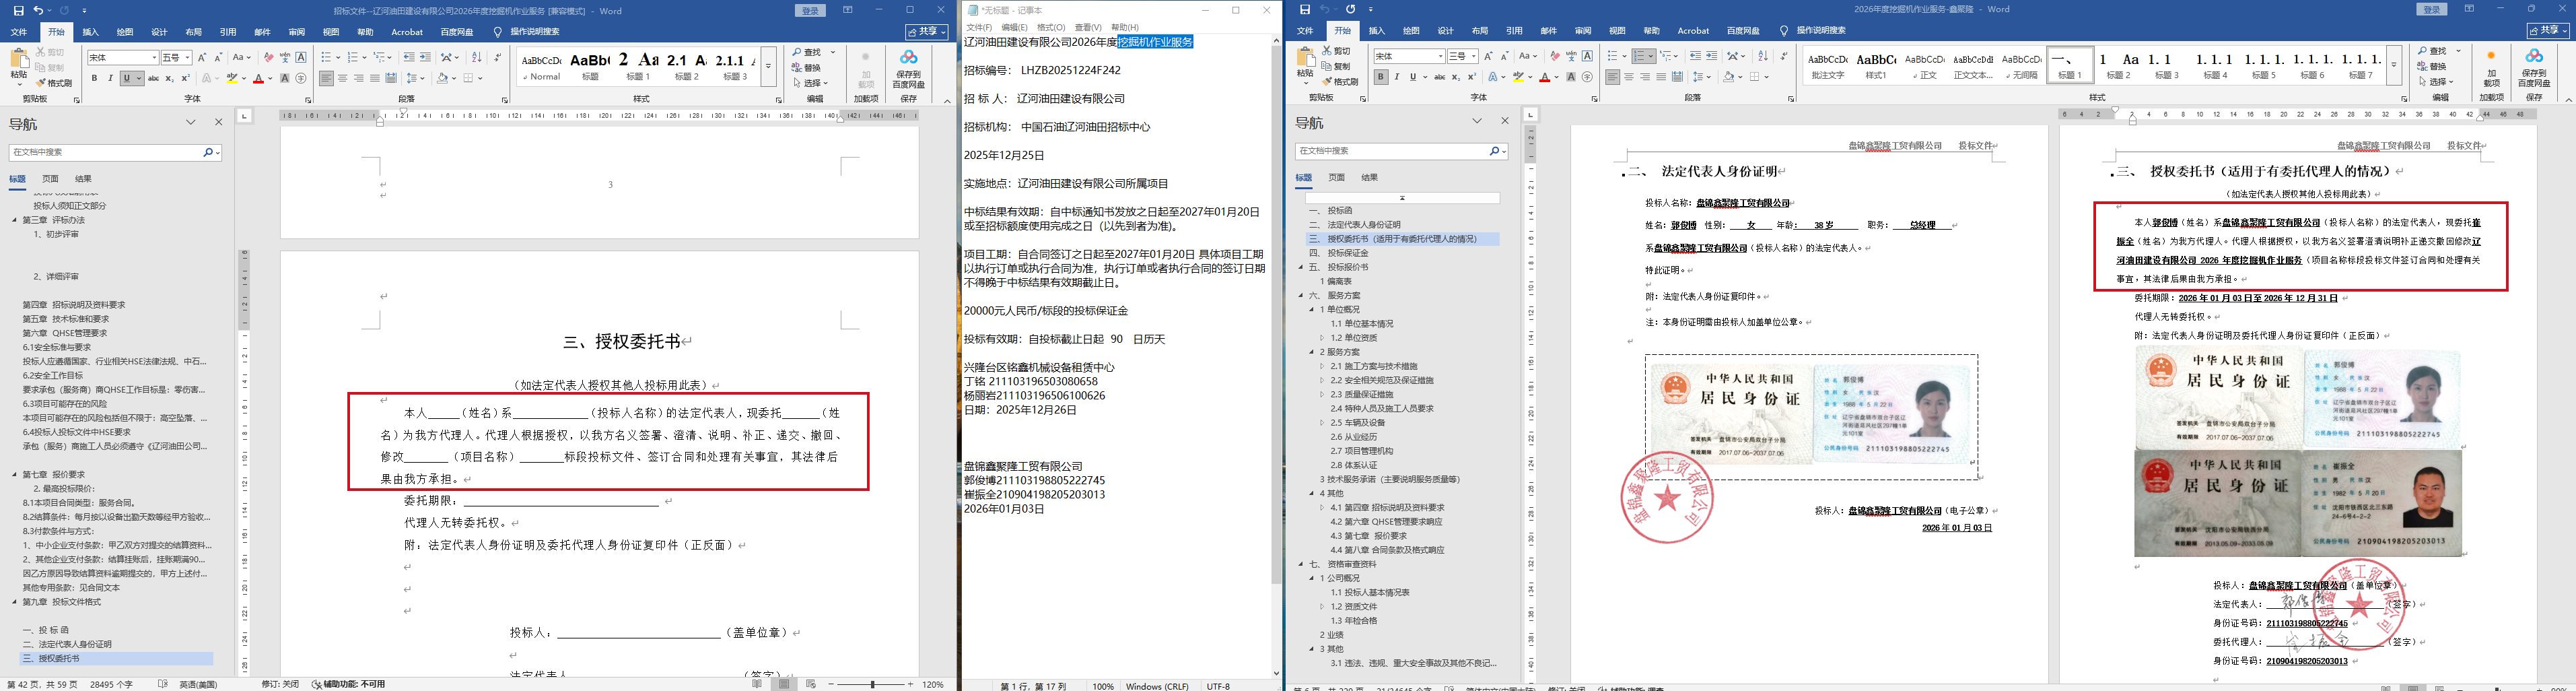Select 四、投标保证金 in right navigation pane
Viewport: 2576px width, 691px height.
[x=1339, y=253]
